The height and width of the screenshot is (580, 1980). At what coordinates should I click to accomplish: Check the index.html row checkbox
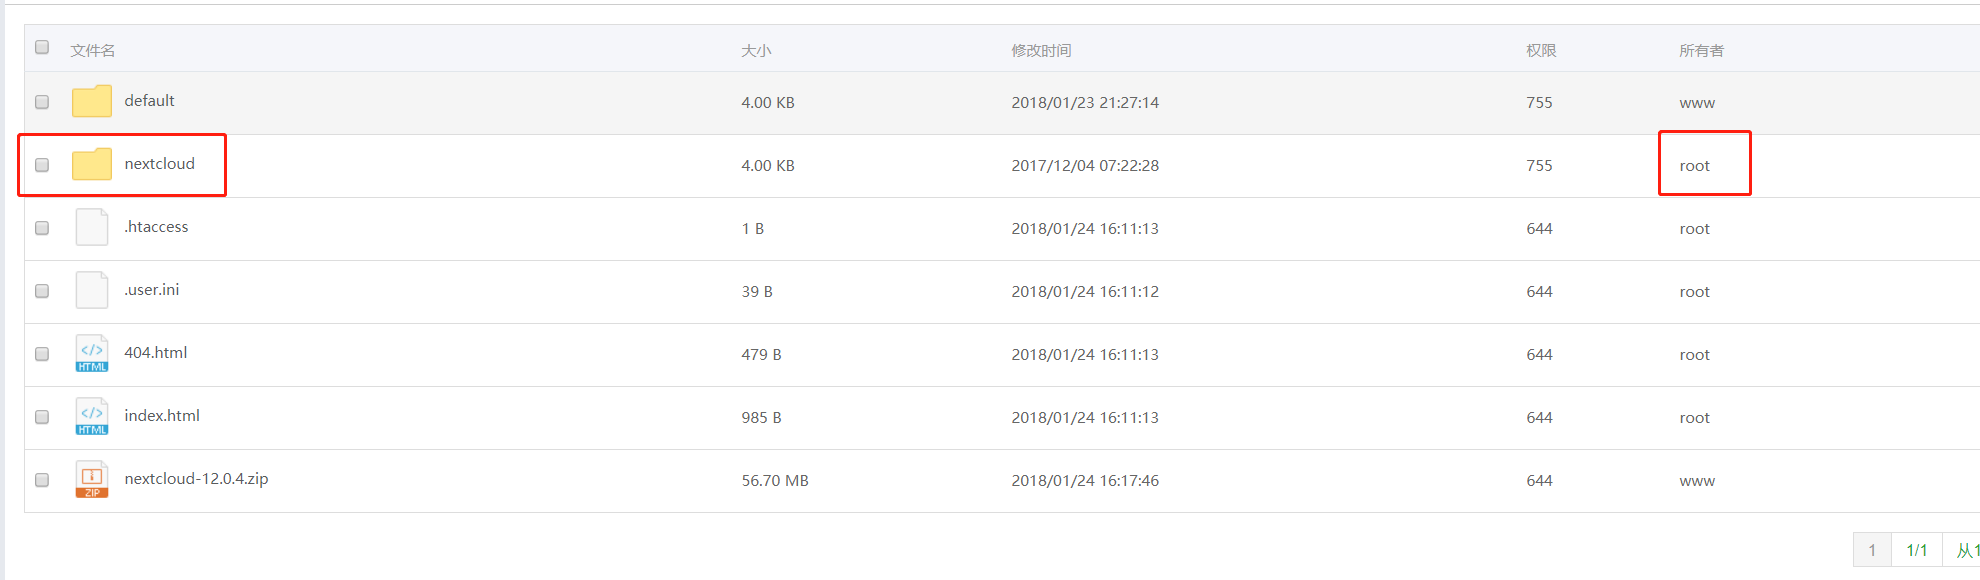(42, 417)
